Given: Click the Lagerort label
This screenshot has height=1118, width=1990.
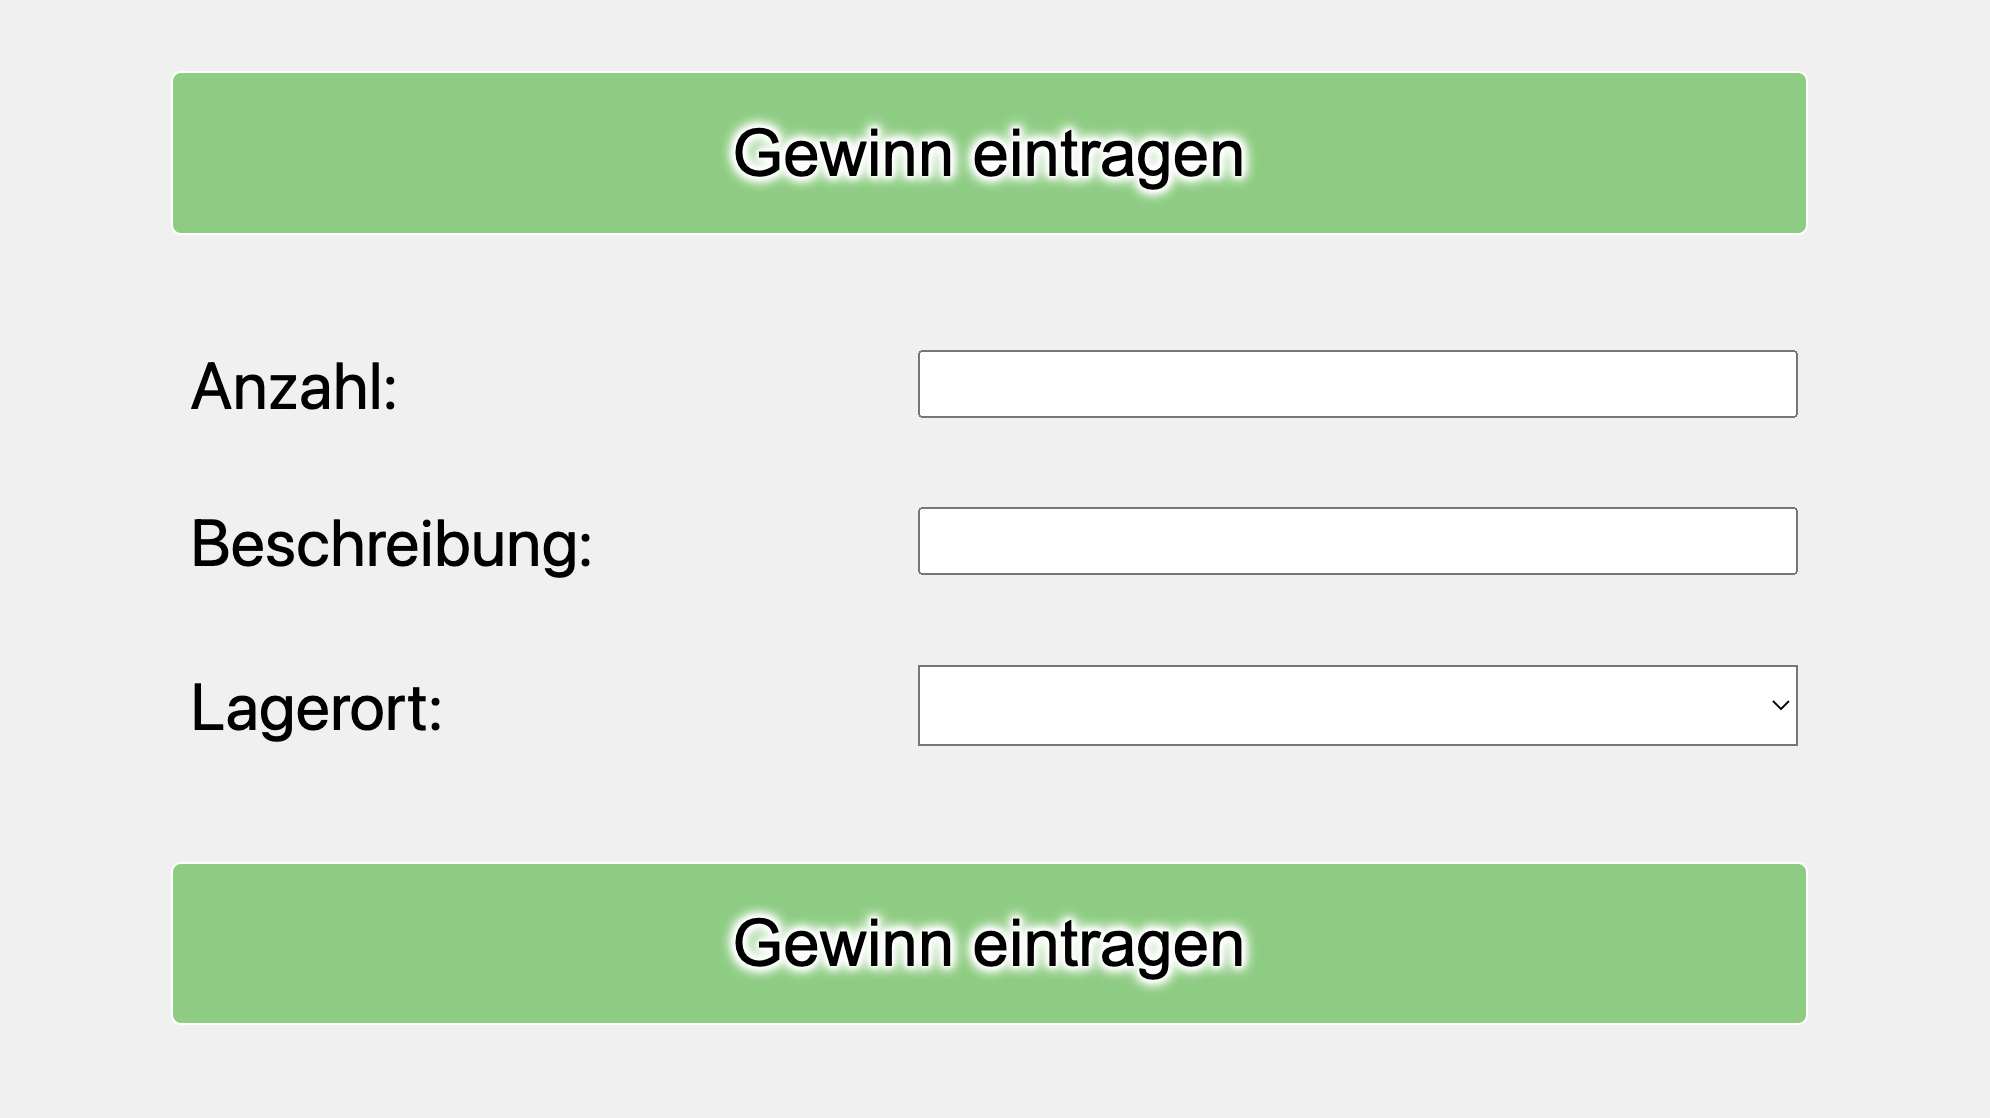Looking at the screenshot, I should coord(316,708).
